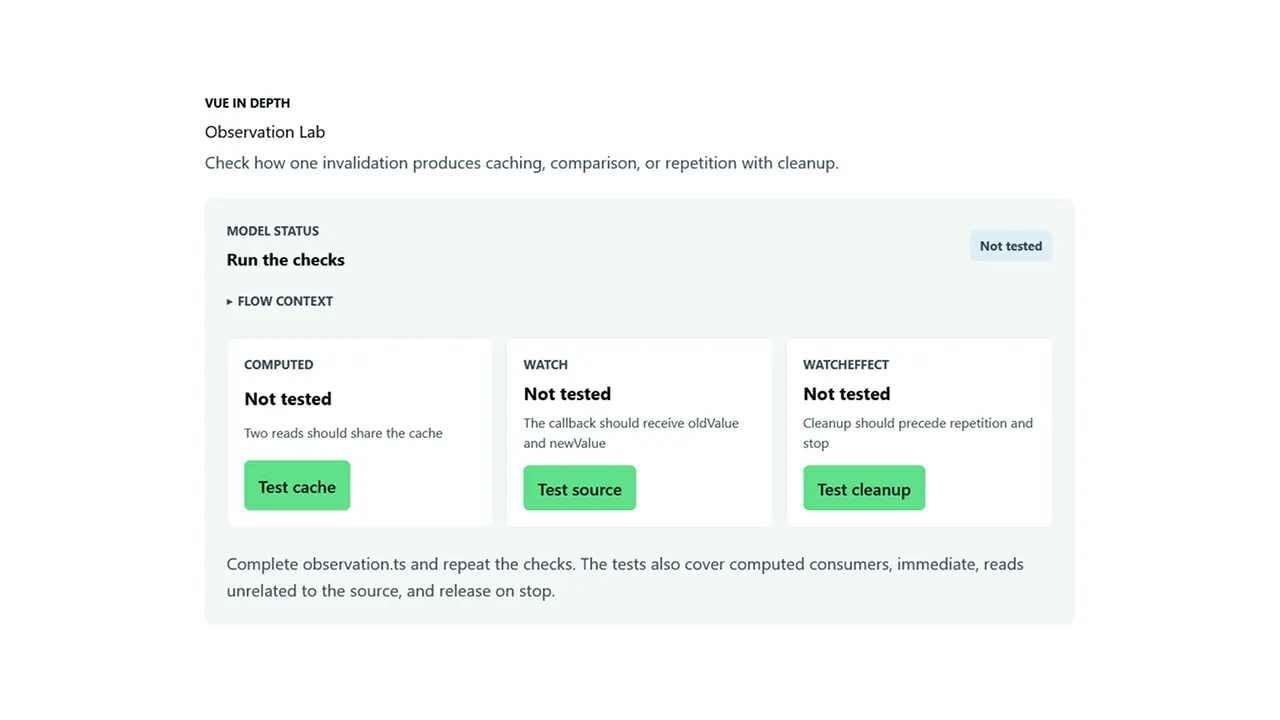1280x720 pixels.
Task: Click the 'MODEL STATUS' label
Action: coord(273,231)
